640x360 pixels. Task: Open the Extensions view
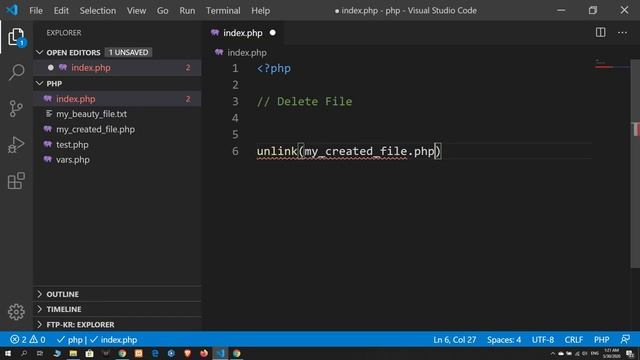(x=16, y=180)
